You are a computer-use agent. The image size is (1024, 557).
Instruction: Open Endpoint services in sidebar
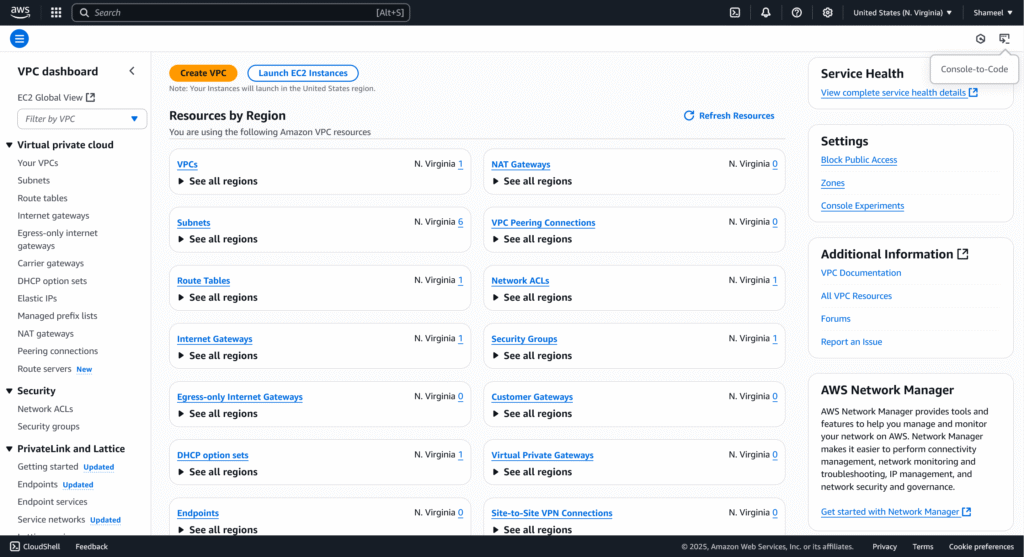(52, 501)
